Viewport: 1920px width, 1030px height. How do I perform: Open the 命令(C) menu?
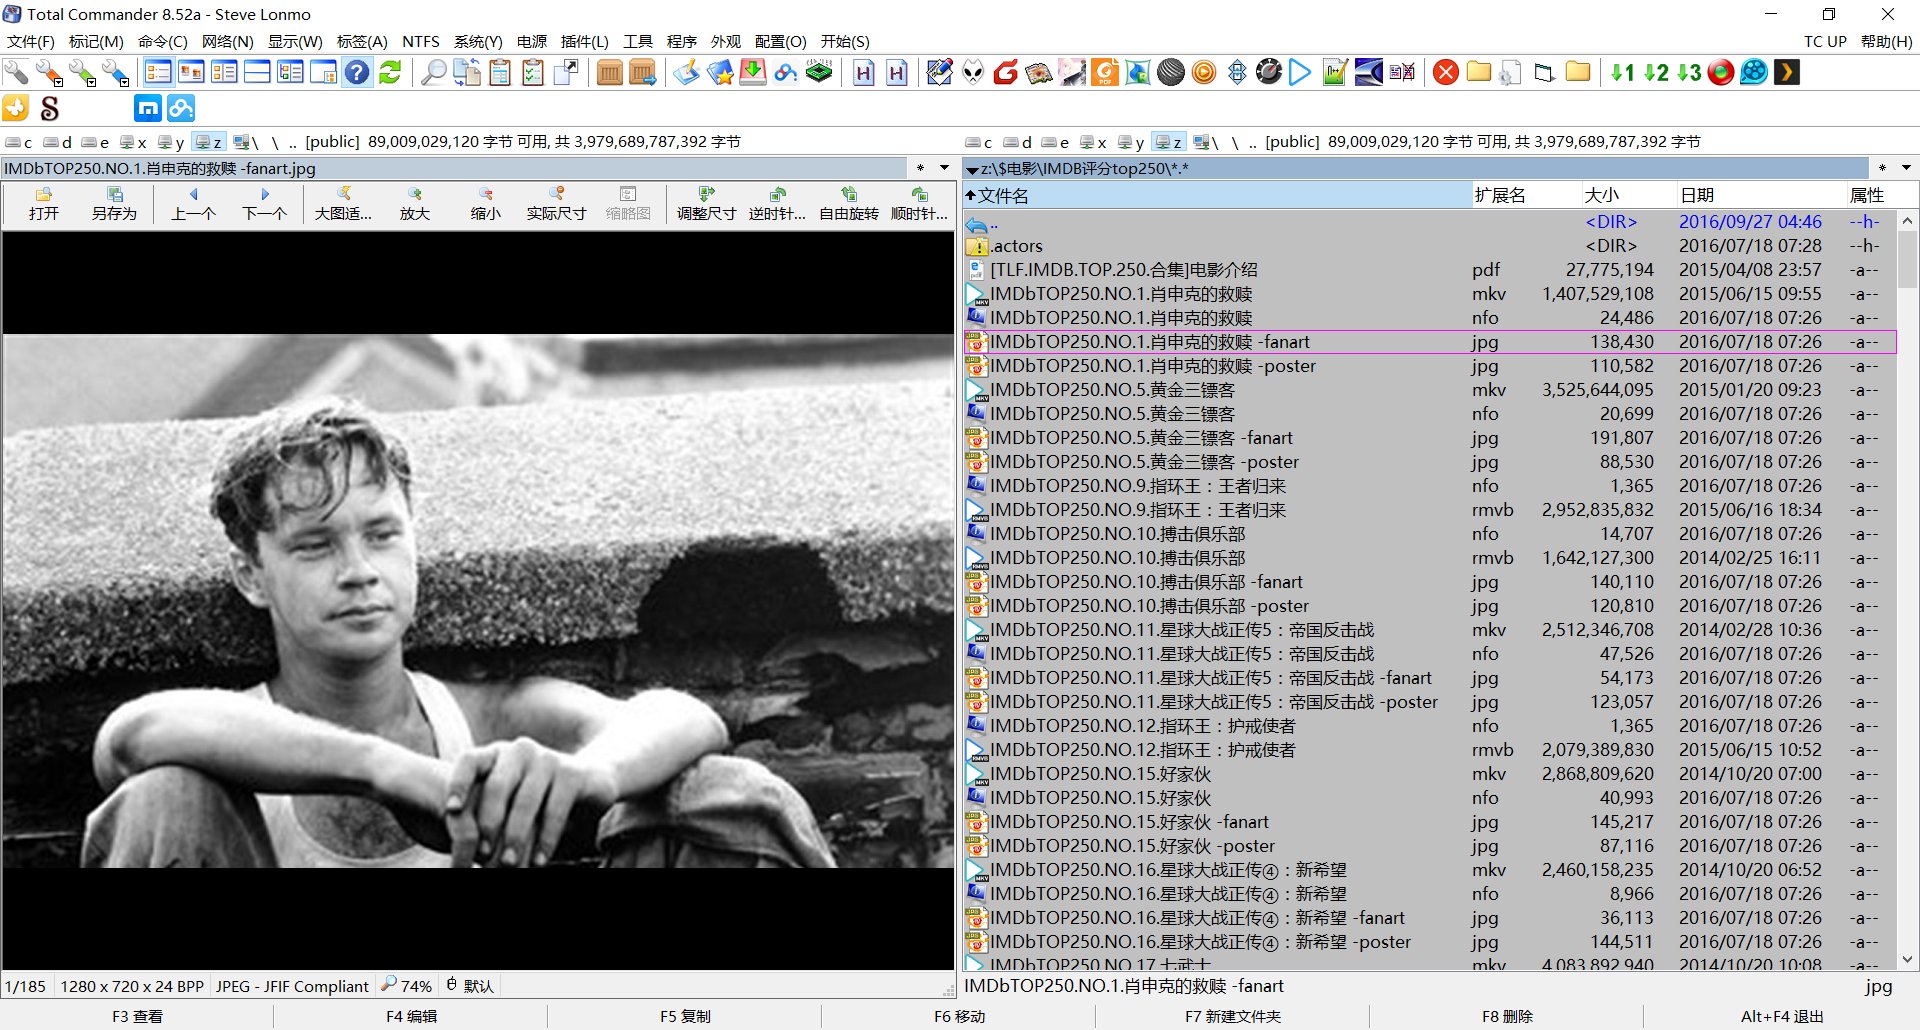[x=163, y=41]
